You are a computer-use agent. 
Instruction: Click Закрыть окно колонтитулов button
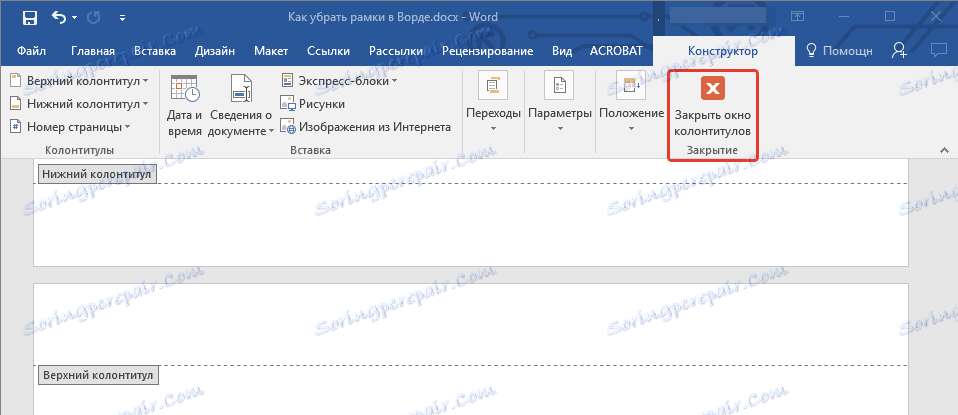pyautogui.click(x=712, y=106)
